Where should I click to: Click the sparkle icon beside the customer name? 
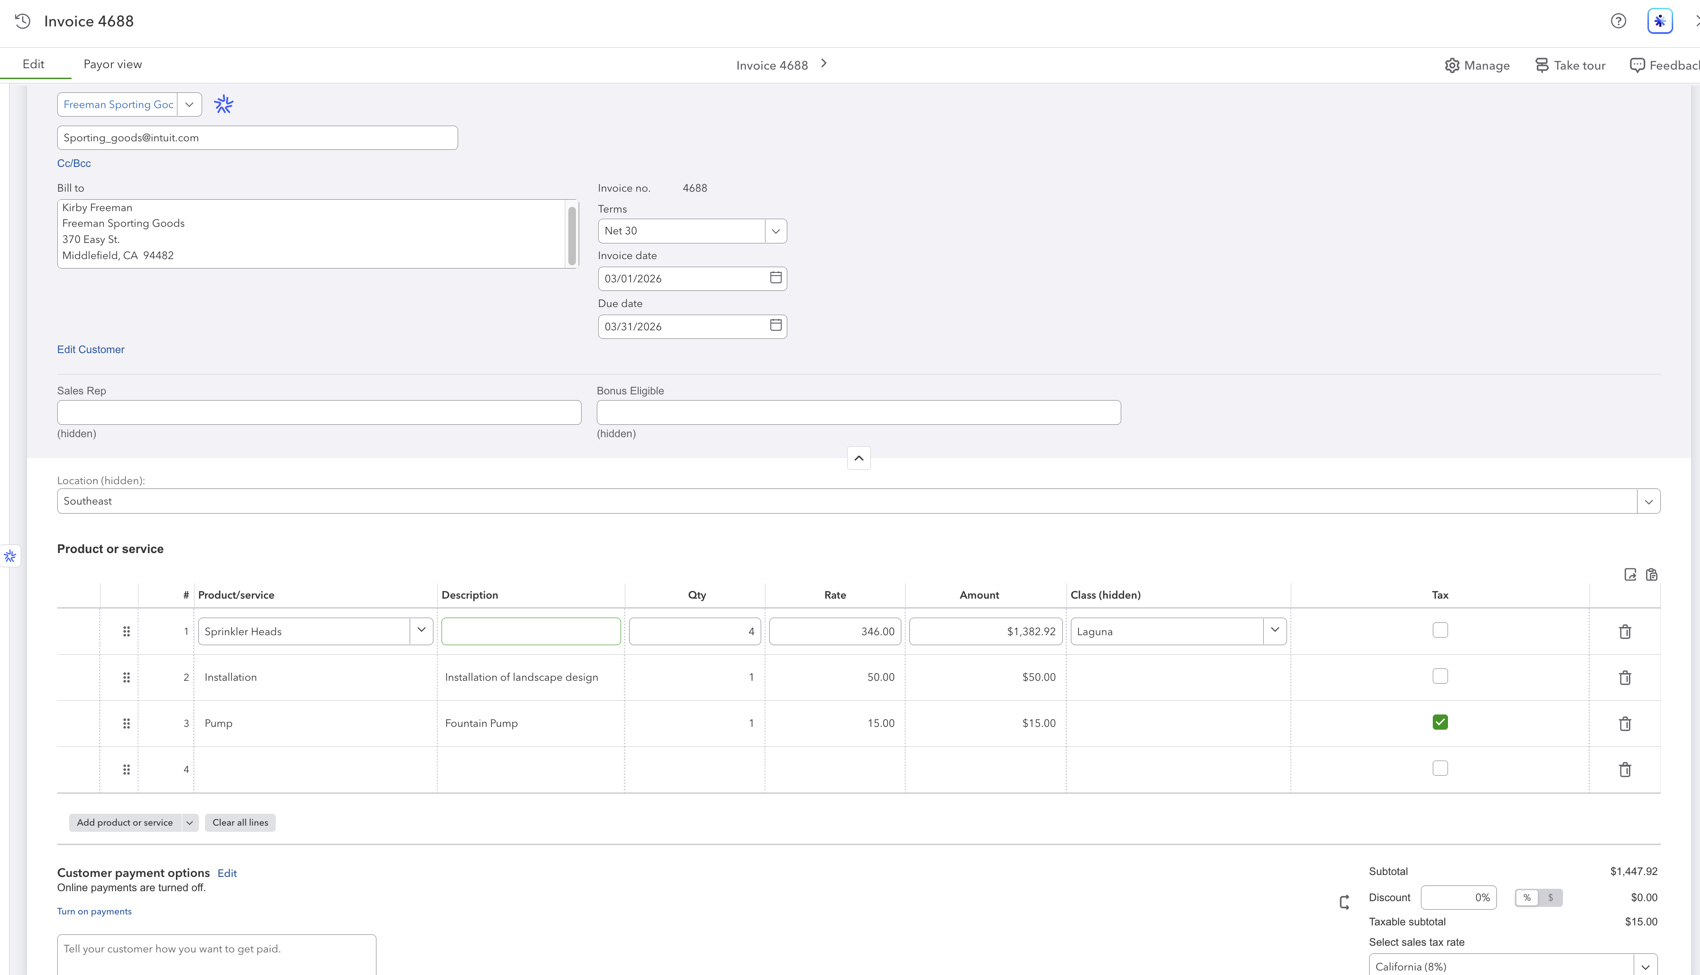(224, 104)
